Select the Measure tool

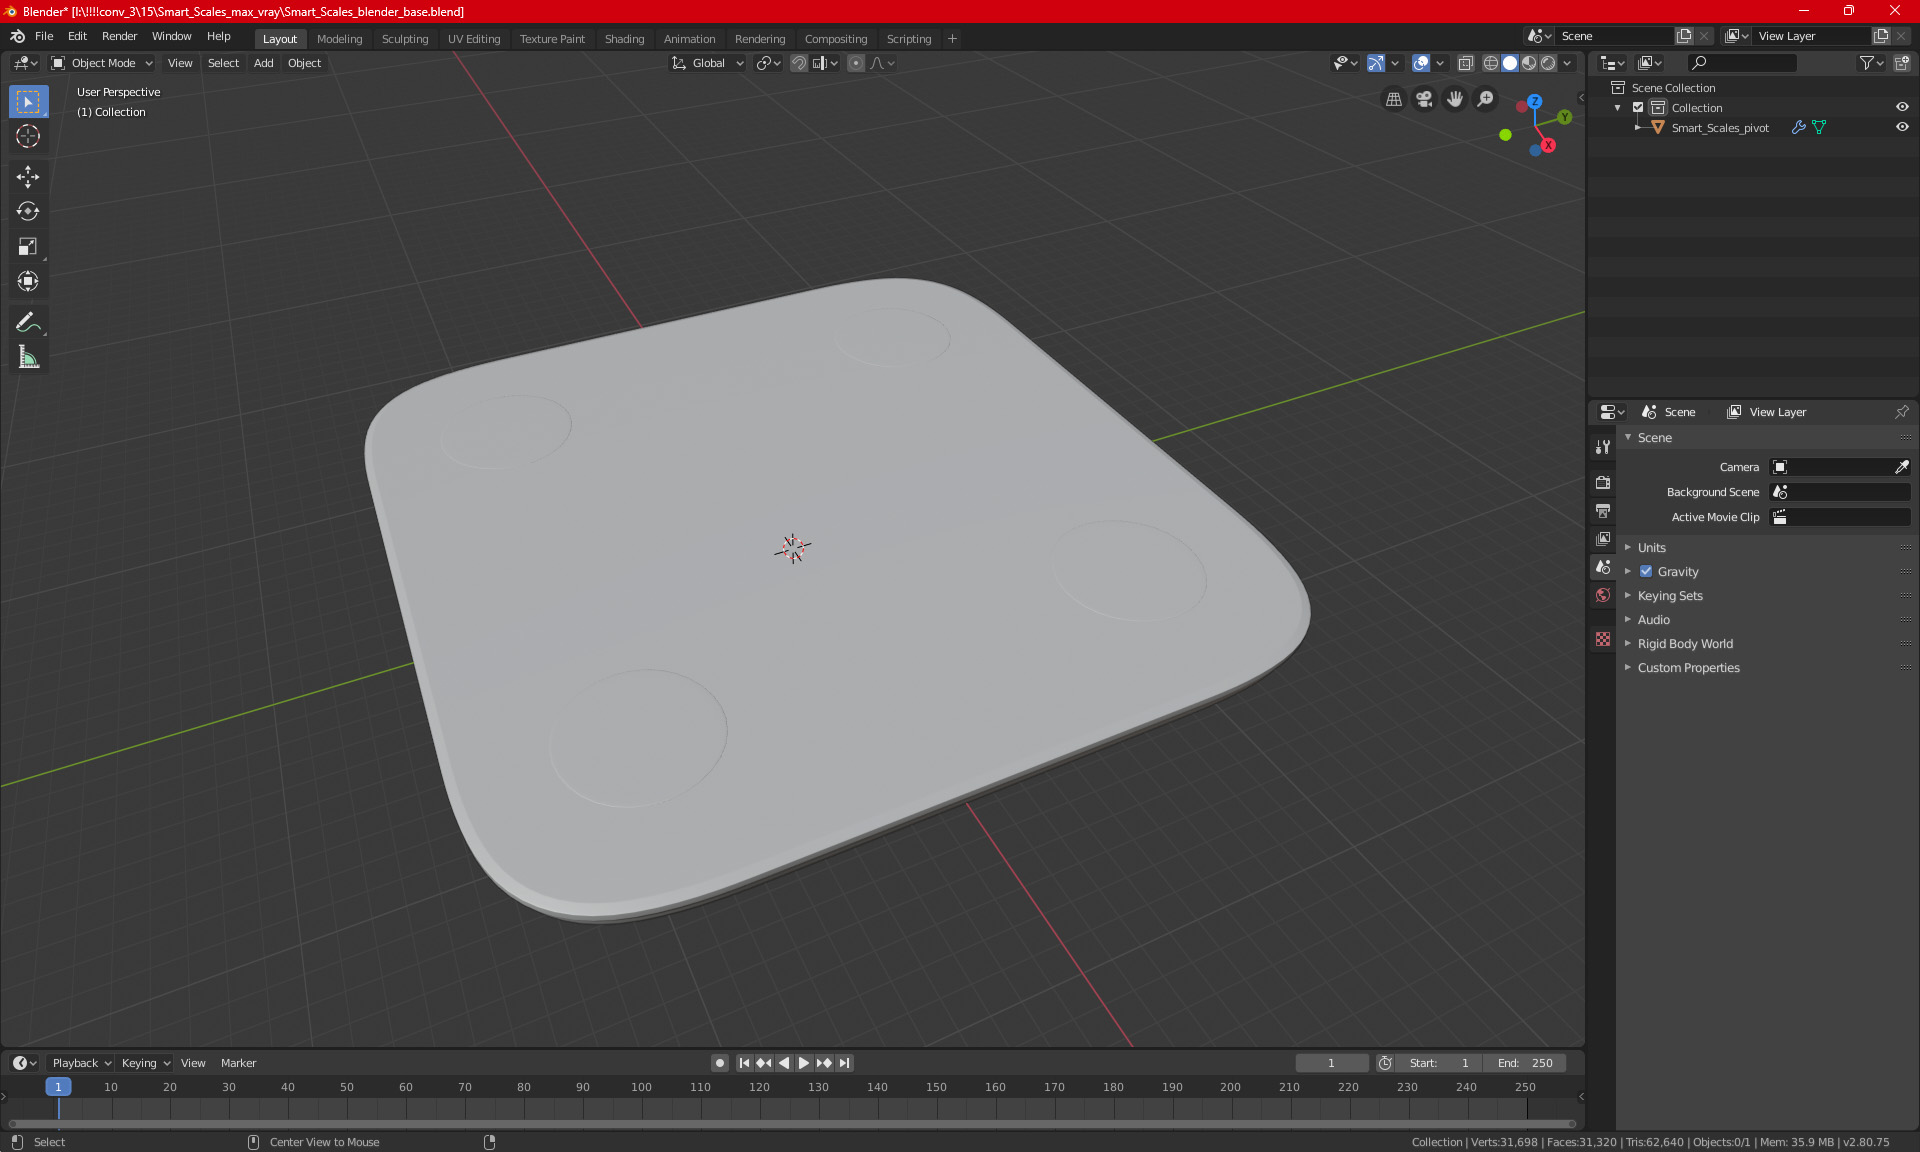point(28,357)
